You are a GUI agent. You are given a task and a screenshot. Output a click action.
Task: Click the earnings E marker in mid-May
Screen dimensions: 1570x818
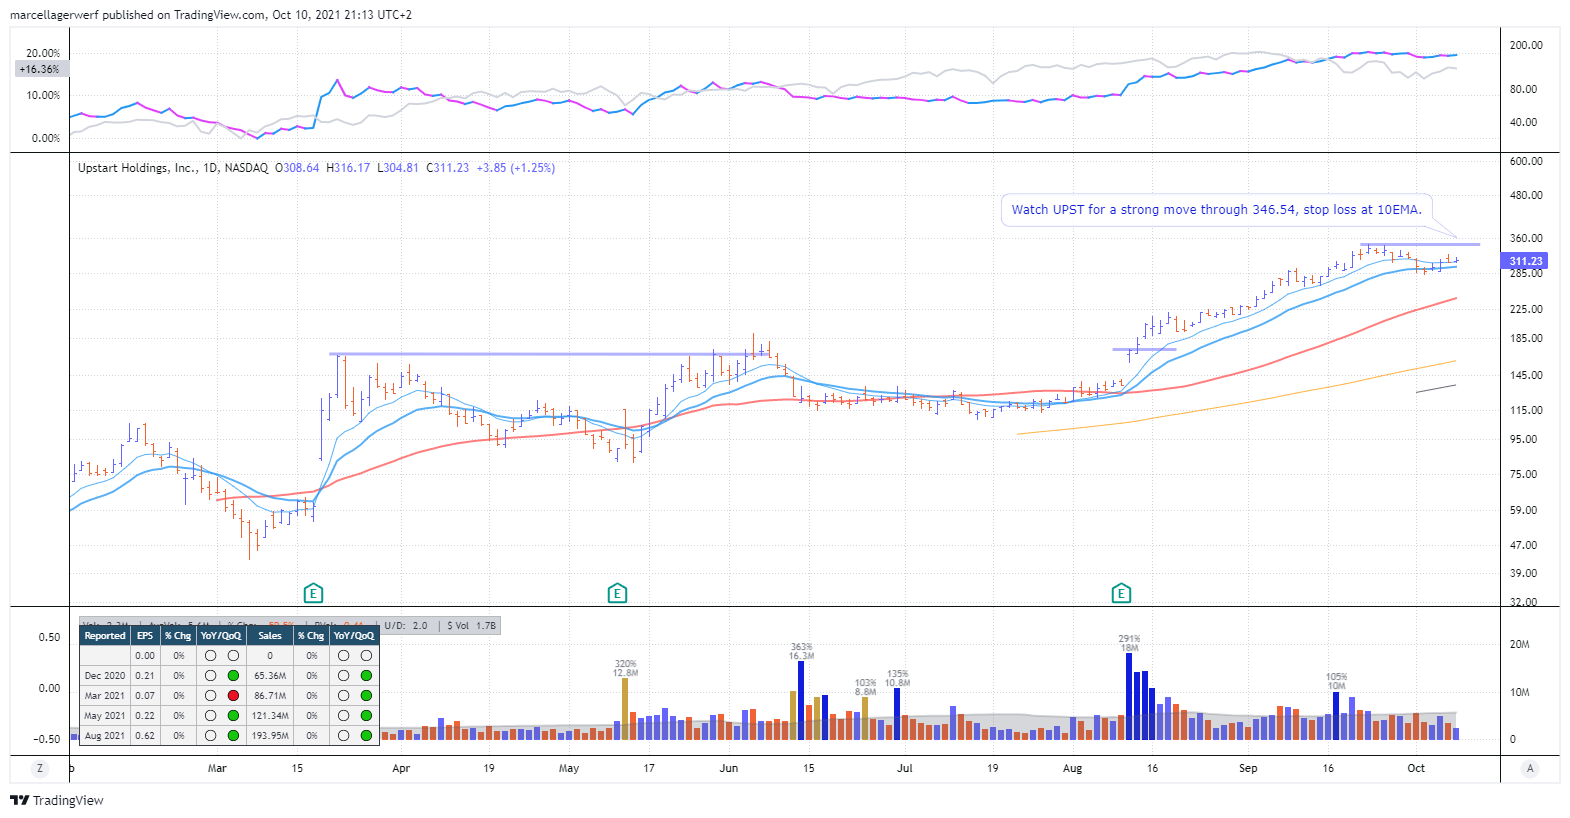617,593
